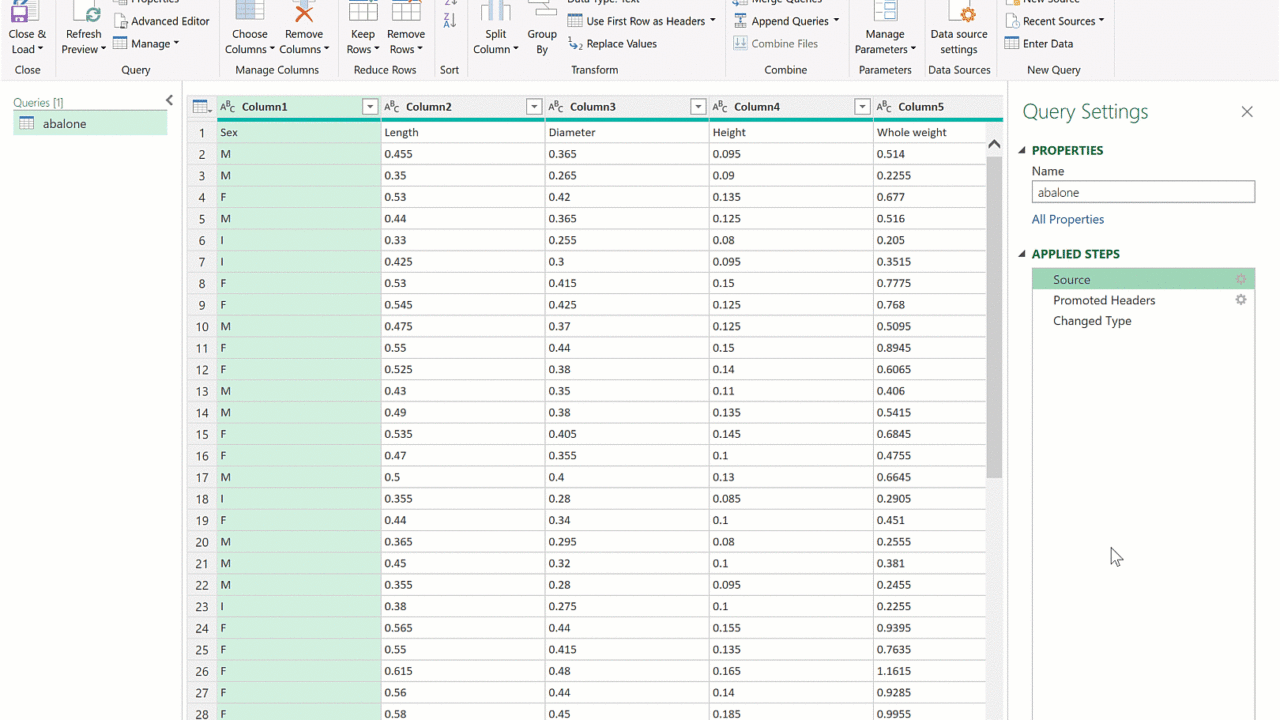Screen dimensions: 1280x720
Task: Click the query Name input field
Action: coord(1143,192)
